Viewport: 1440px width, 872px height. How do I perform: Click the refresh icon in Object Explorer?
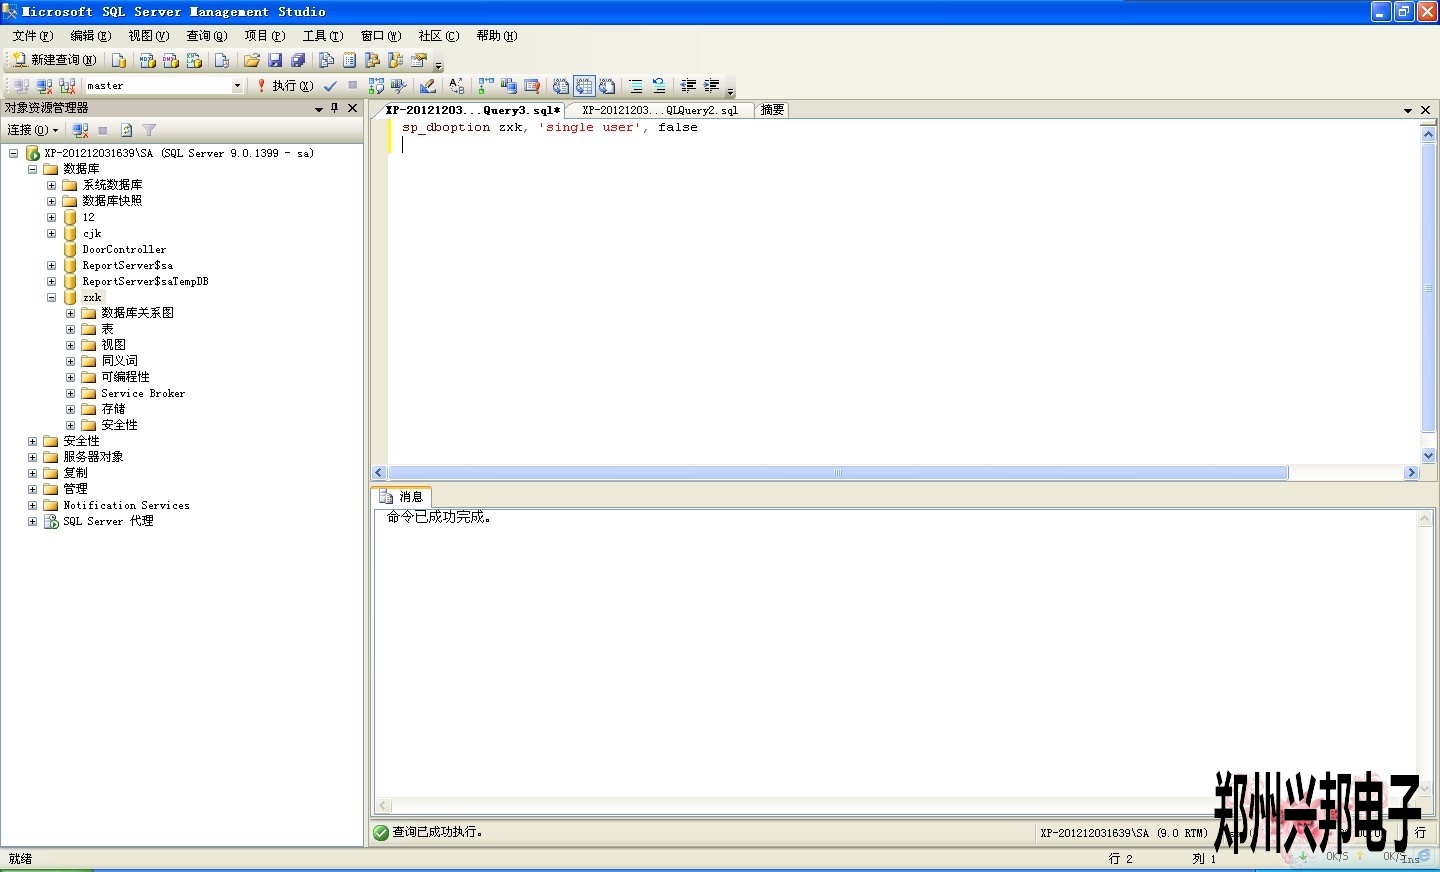[x=126, y=130]
